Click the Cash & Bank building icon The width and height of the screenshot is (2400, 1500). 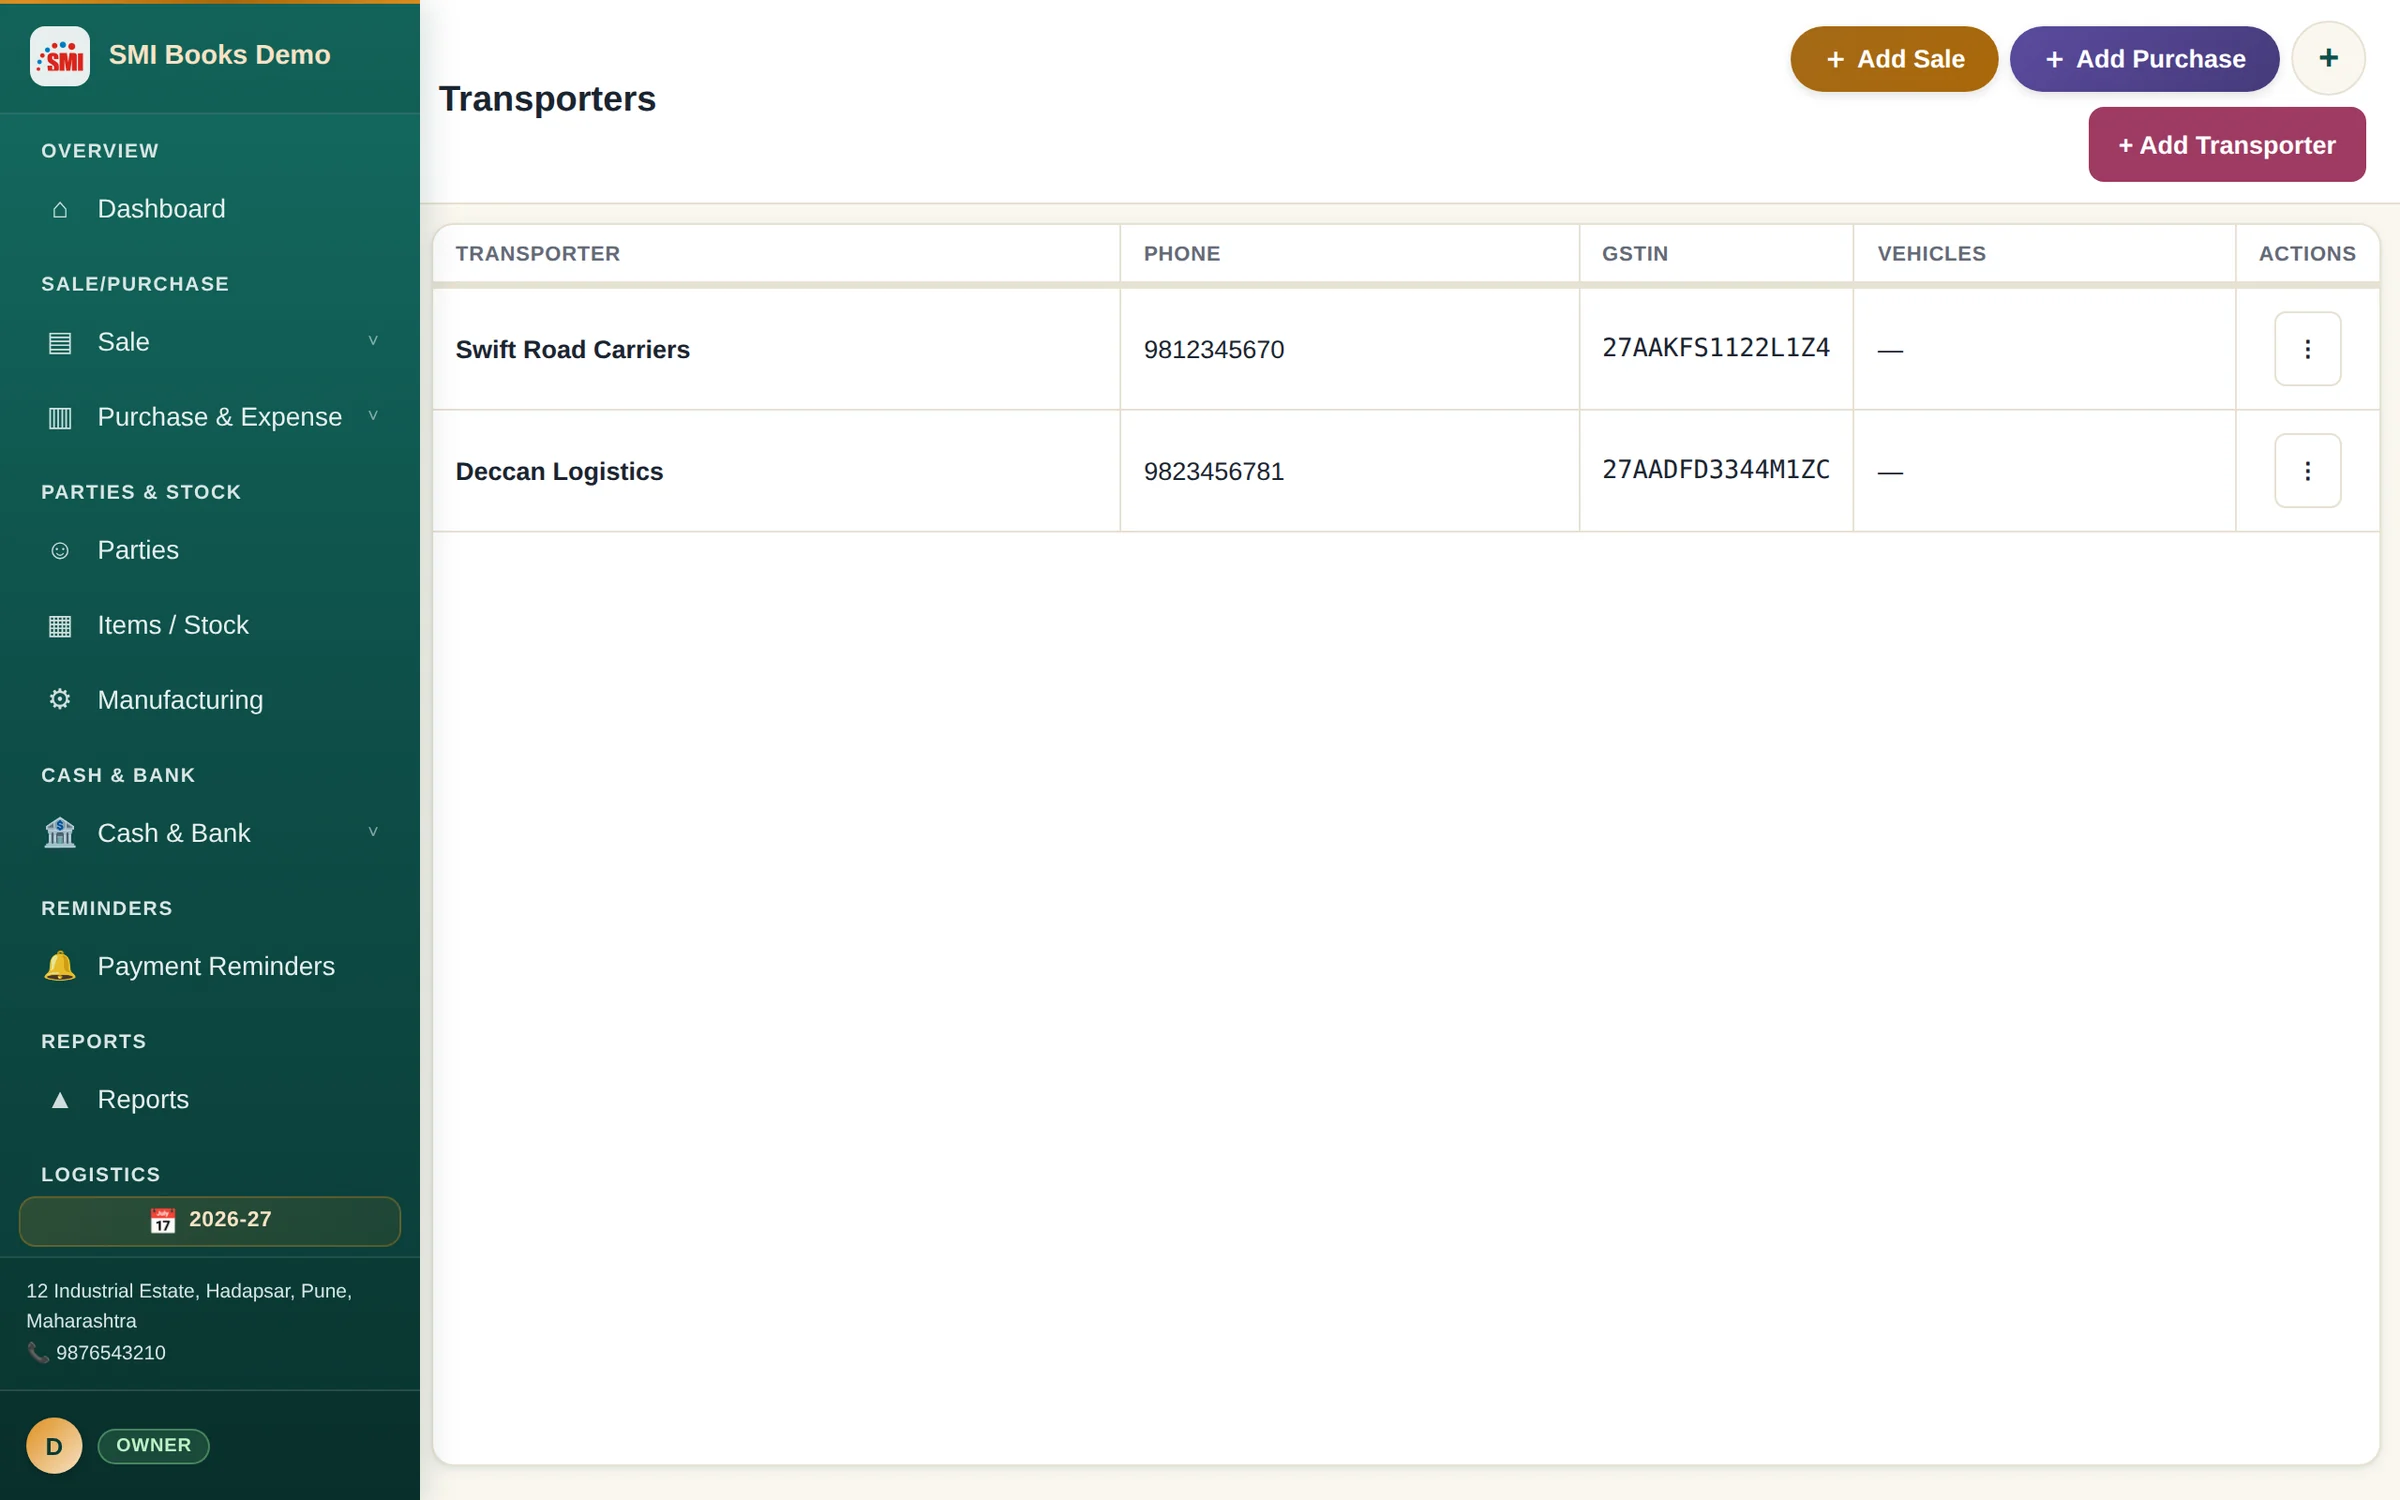(x=60, y=832)
